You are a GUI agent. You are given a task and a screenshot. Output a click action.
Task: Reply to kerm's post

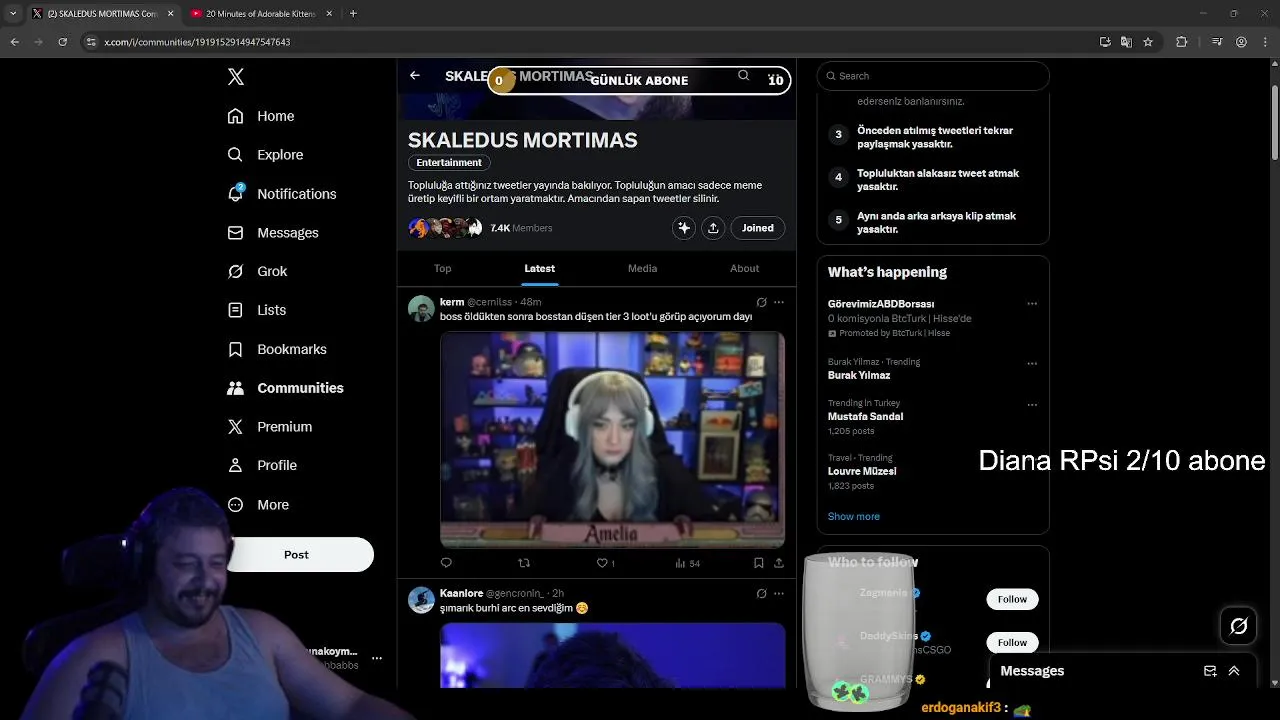click(446, 563)
